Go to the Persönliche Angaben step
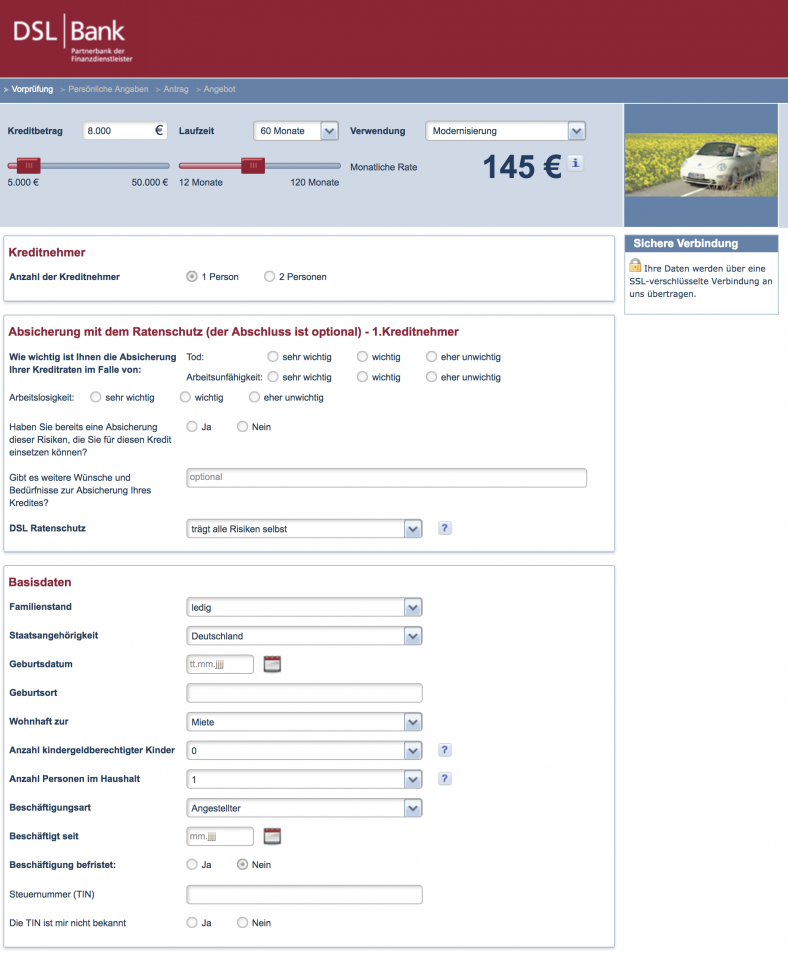 (108, 89)
